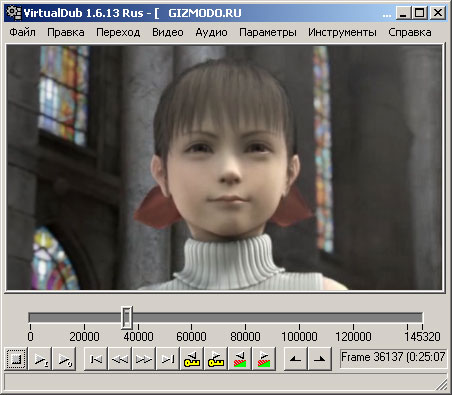Click the Frame 36137 position field
This screenshot has height=395, width=452.
393,358
